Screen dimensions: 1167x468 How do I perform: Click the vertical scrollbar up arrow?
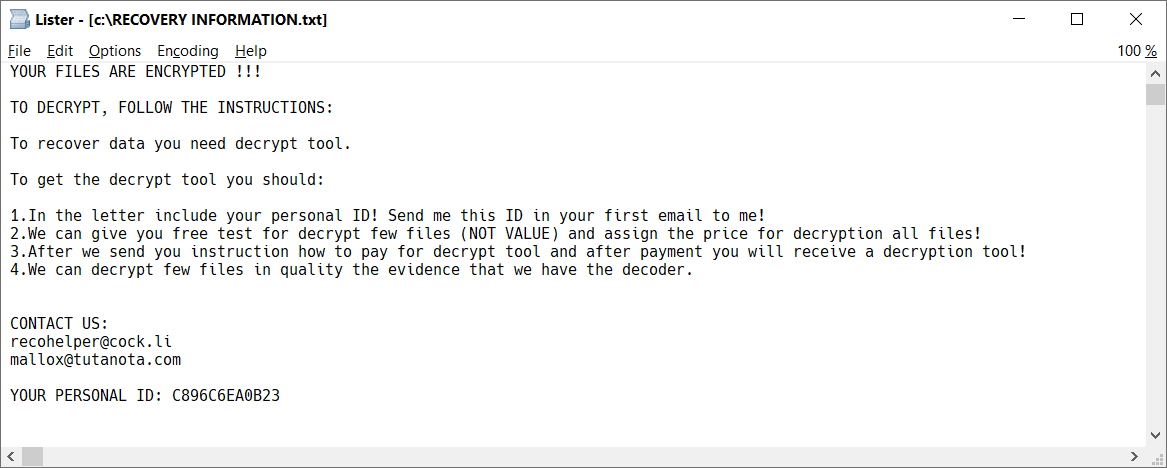click(1156, 74)
